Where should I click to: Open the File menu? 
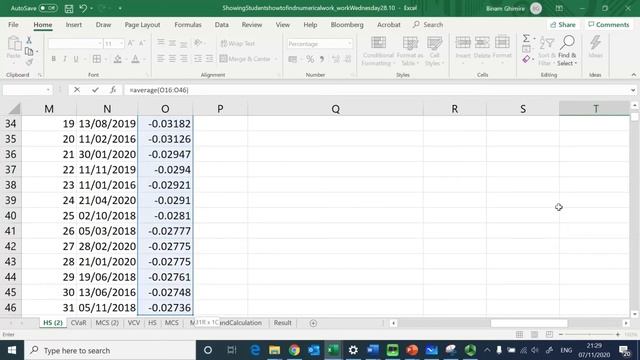point(13,24)
